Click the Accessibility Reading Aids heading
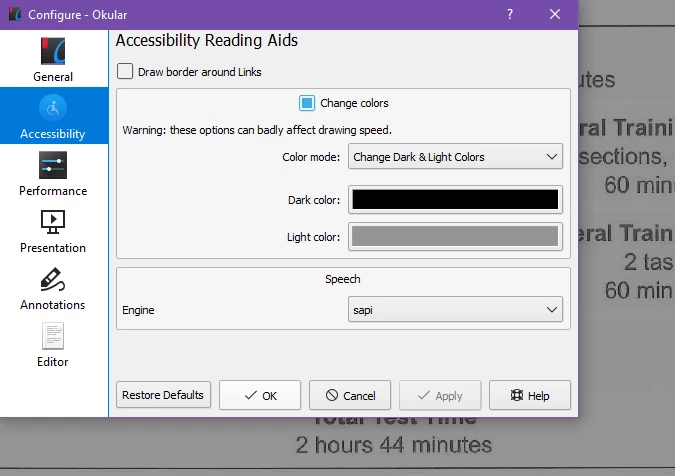 (x=207, y=40)
